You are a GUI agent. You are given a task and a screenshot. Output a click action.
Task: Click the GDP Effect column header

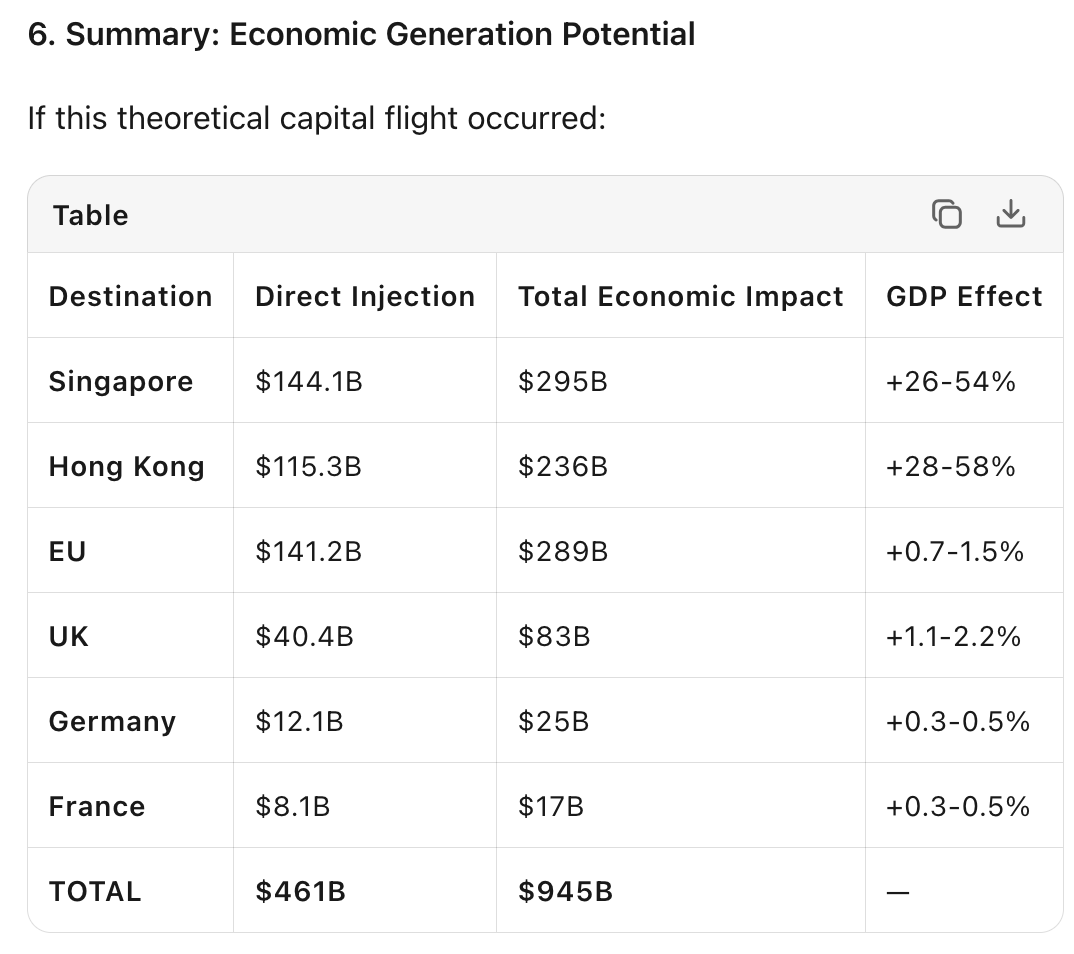(964, 296)
